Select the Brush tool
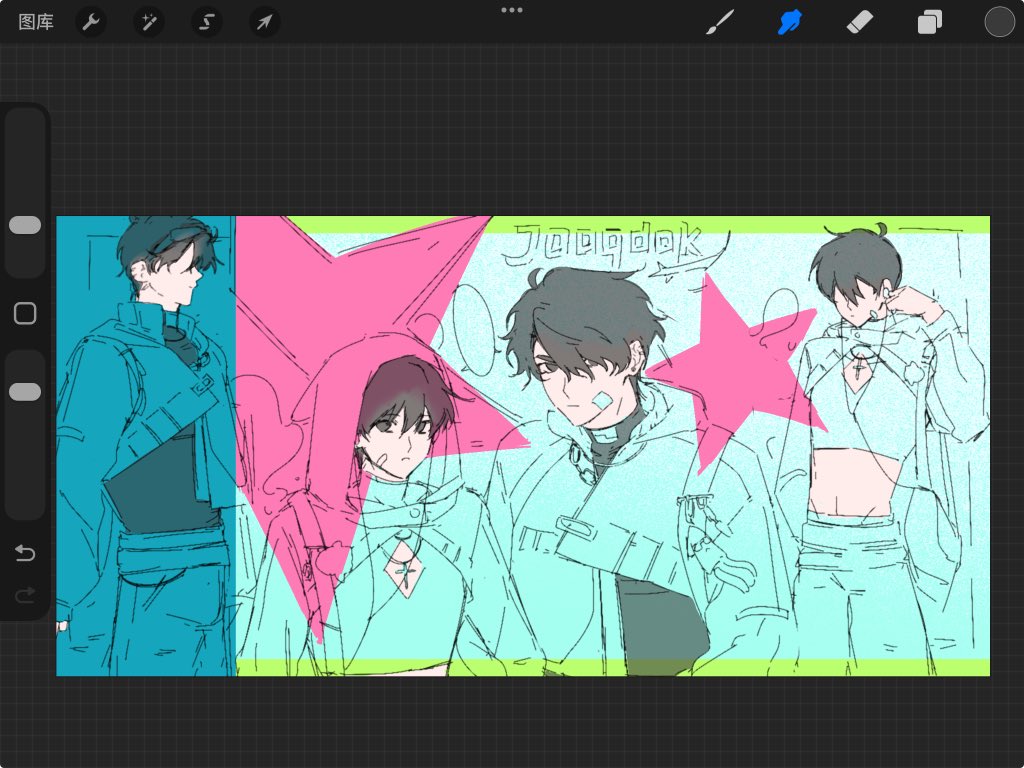The height and width of the screenshot is (768, 1024). [720, 22]
